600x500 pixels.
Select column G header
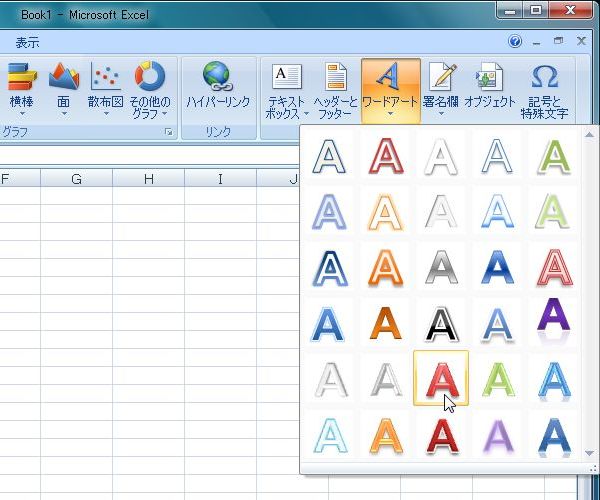coord(77,179)
